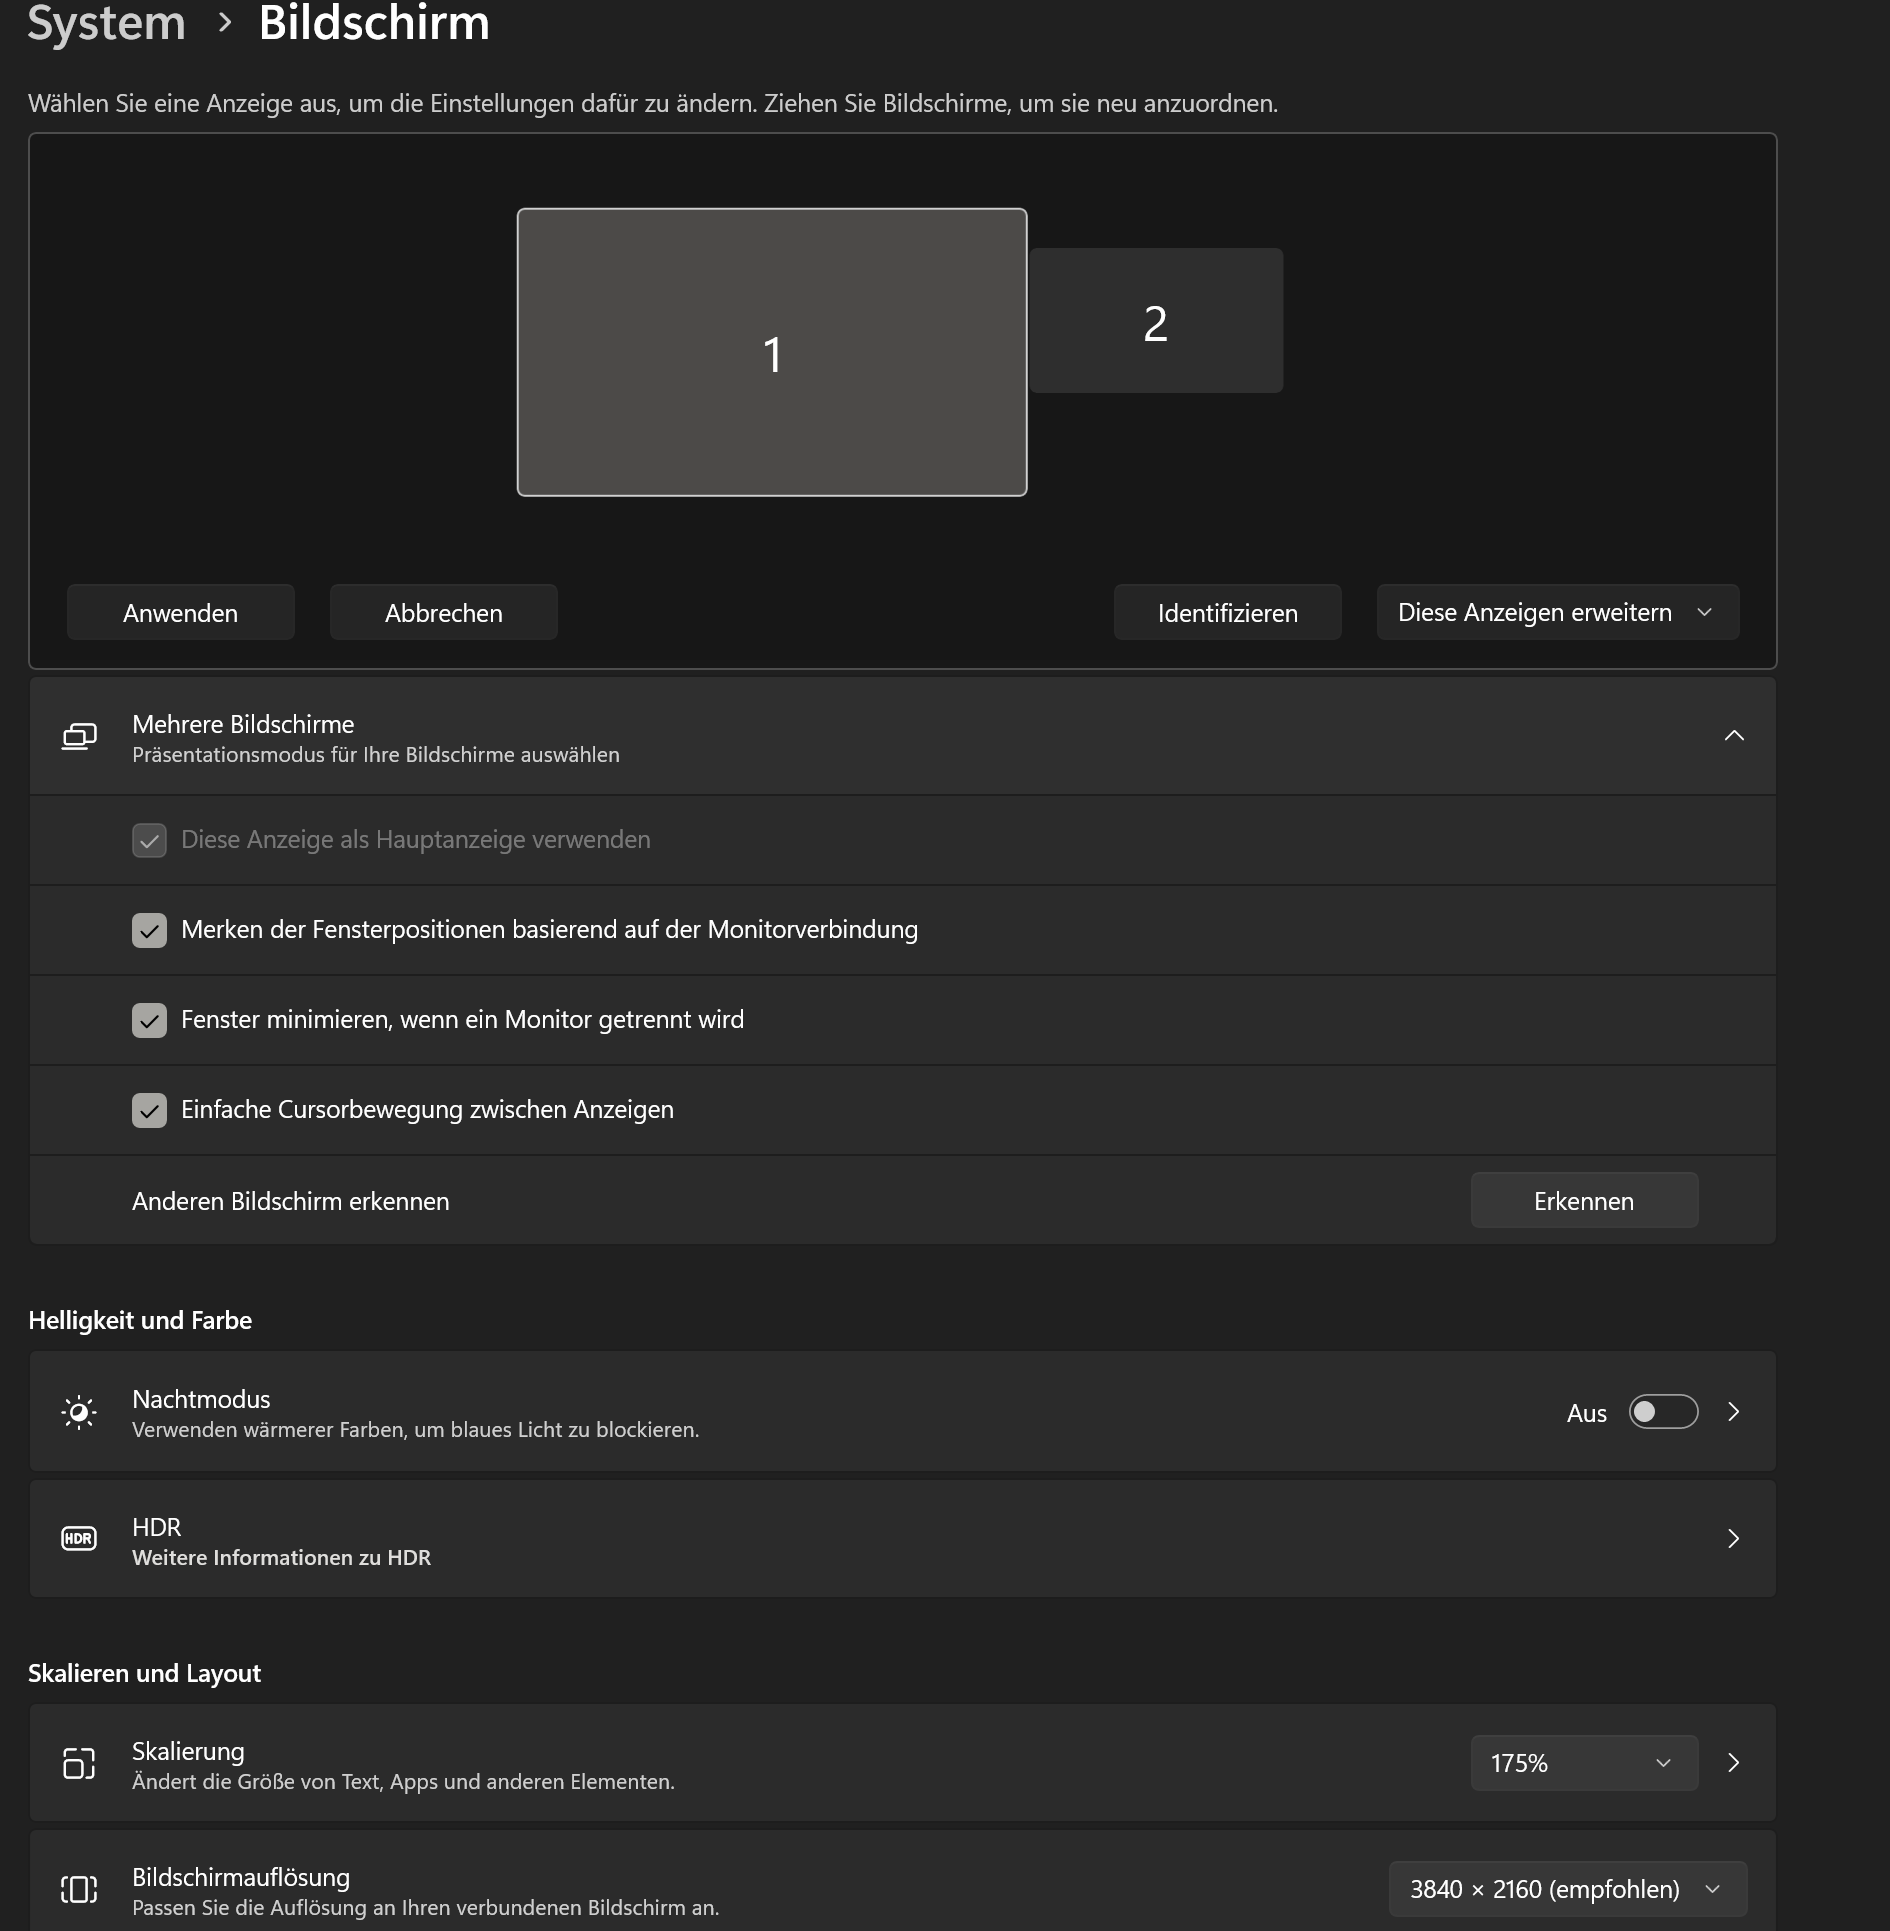
Task: Click the Nachtmodus sun icon
Action: [x=79, y=1411]
